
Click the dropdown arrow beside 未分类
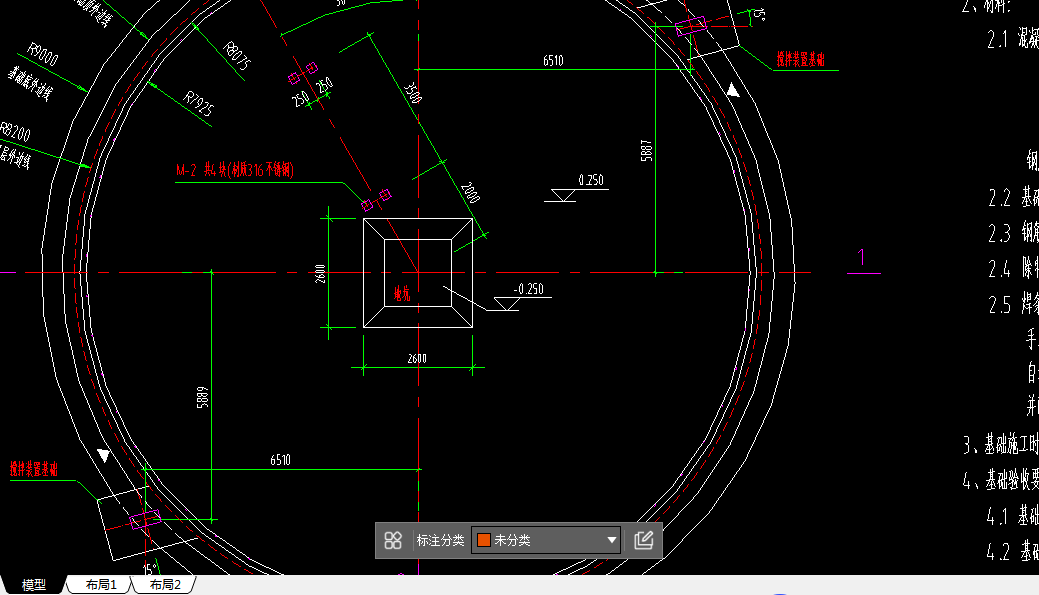coord(612,541)
